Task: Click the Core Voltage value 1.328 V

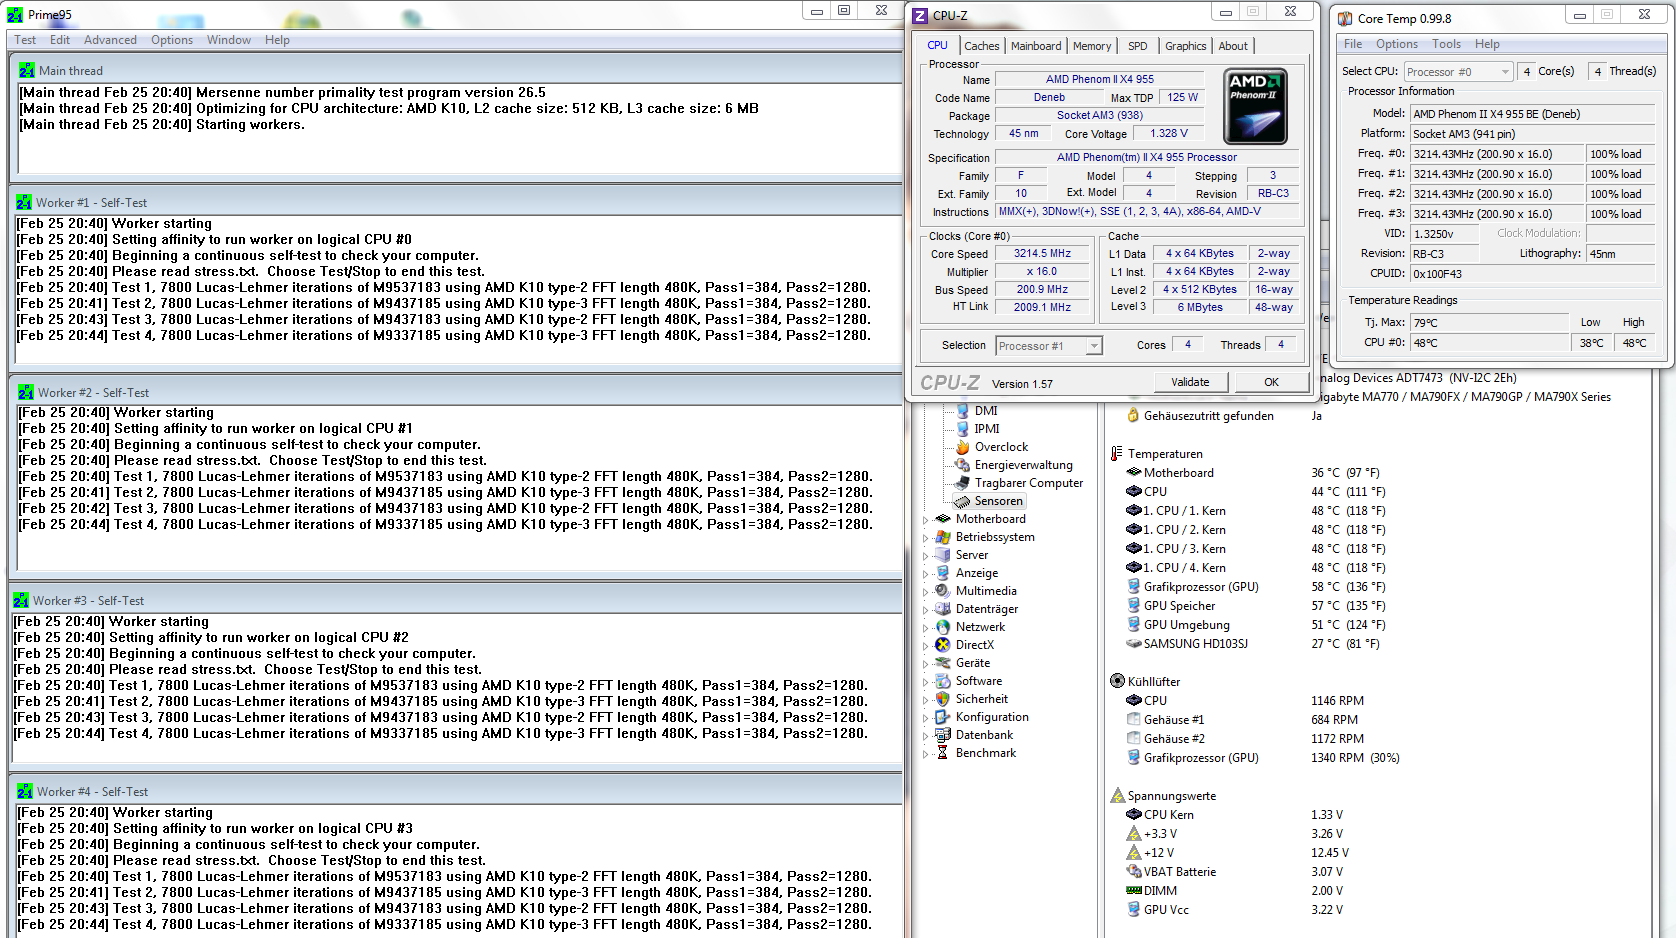Action: [1169, 134]
